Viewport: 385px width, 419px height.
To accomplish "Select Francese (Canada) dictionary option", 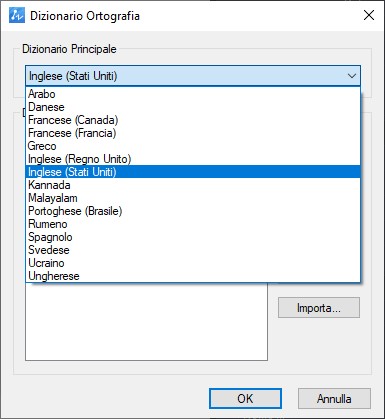I will (193, 120).
